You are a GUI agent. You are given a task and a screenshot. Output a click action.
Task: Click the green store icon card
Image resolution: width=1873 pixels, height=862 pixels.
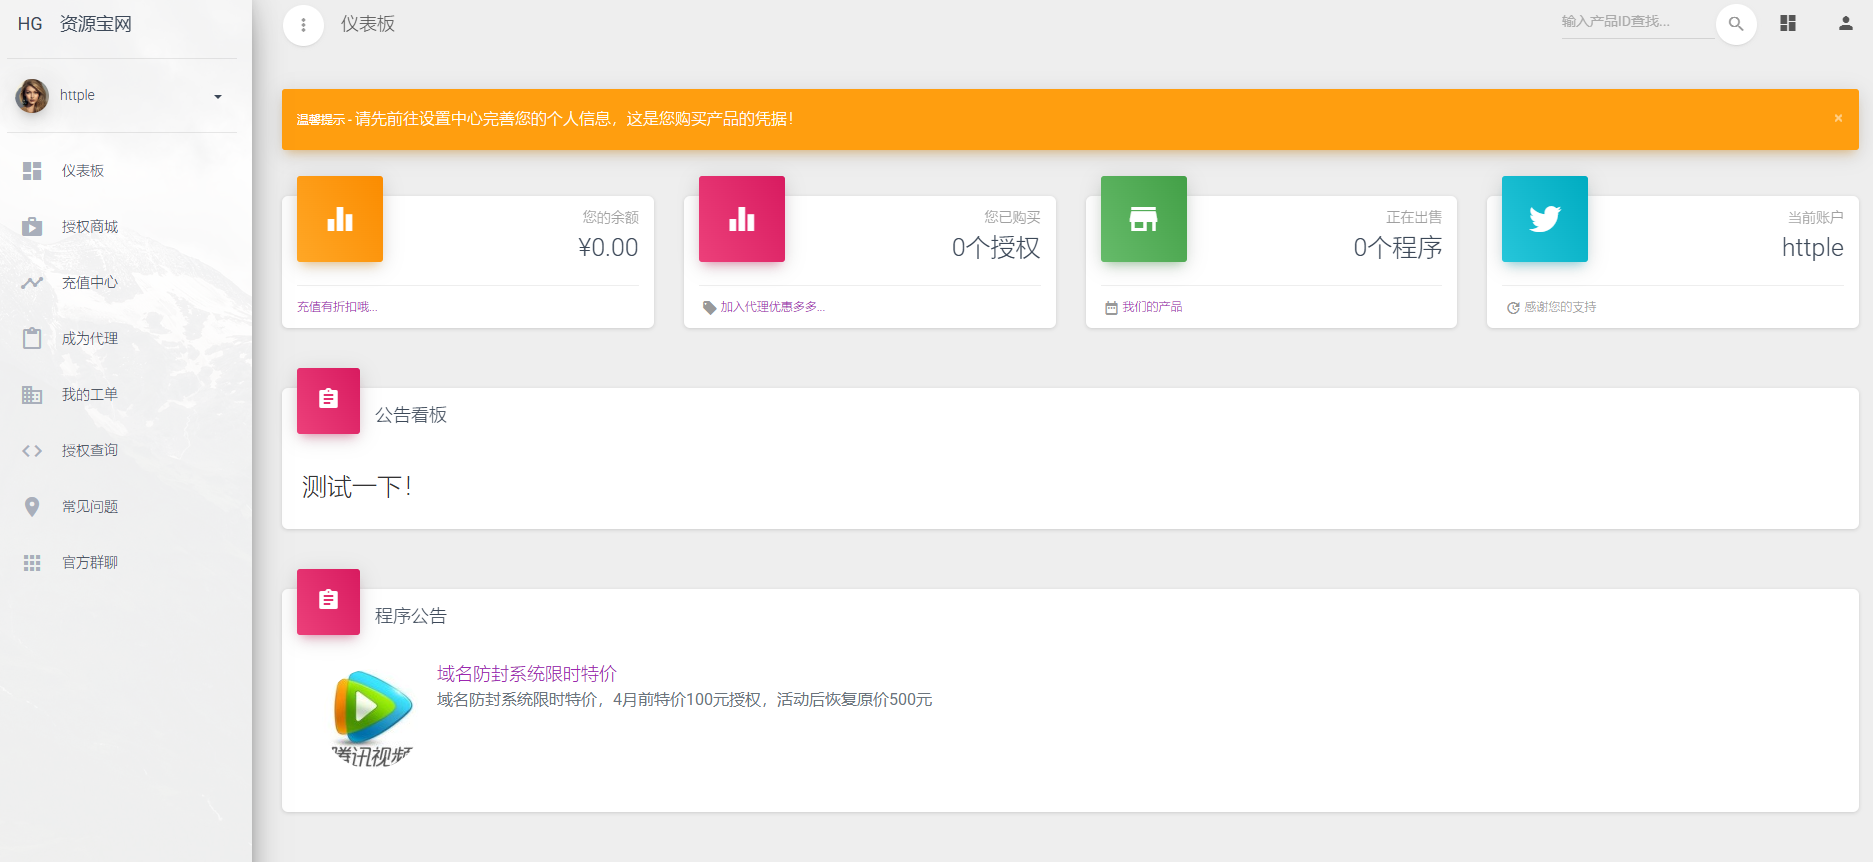point(1143,219)
